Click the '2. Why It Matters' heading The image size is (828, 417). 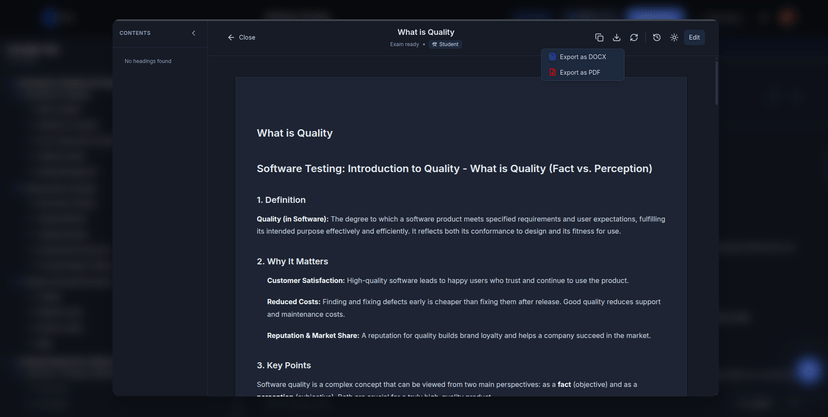293,262
